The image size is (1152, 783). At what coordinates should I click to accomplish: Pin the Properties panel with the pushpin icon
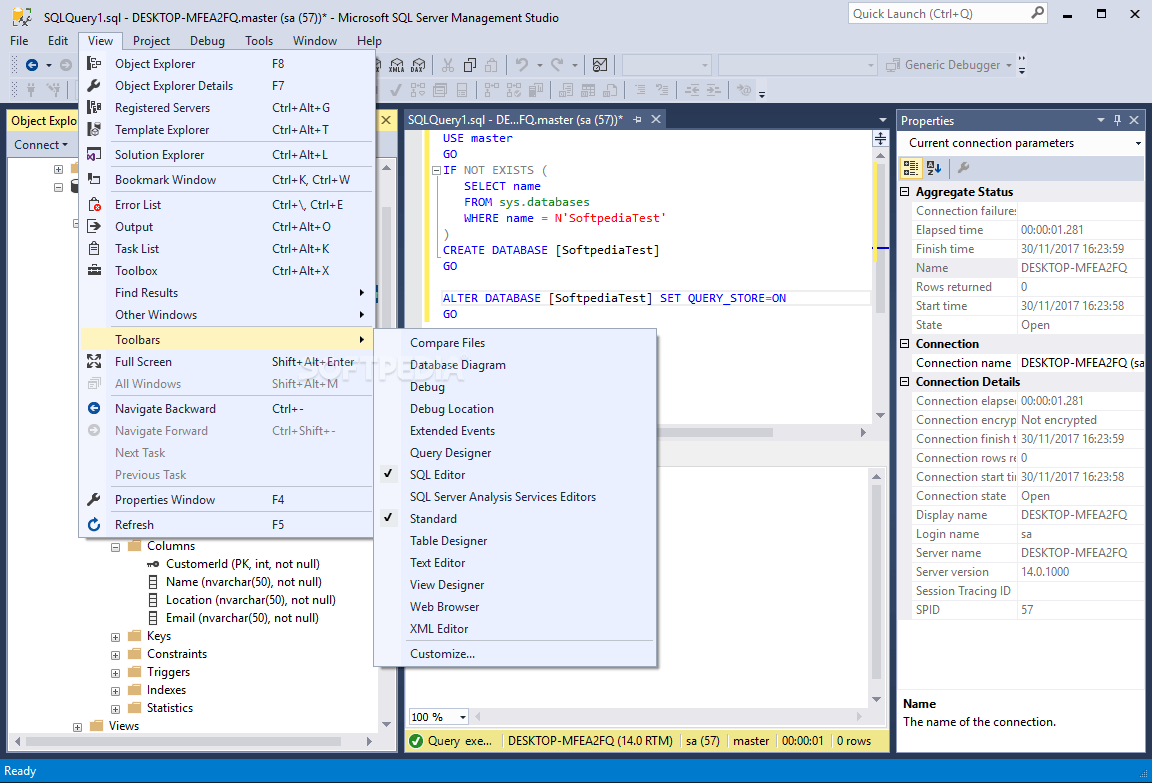[x=1117, y=120]
